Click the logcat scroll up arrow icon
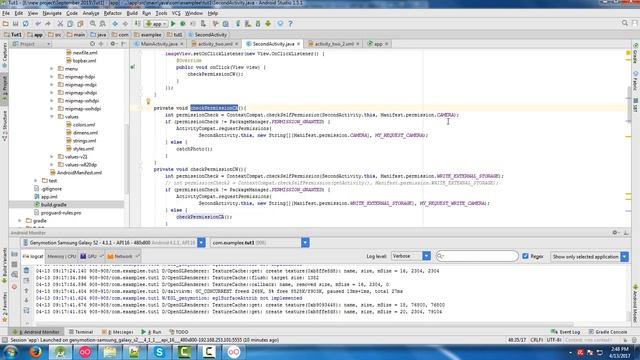 pyautogui.click(x=26, y=290)
